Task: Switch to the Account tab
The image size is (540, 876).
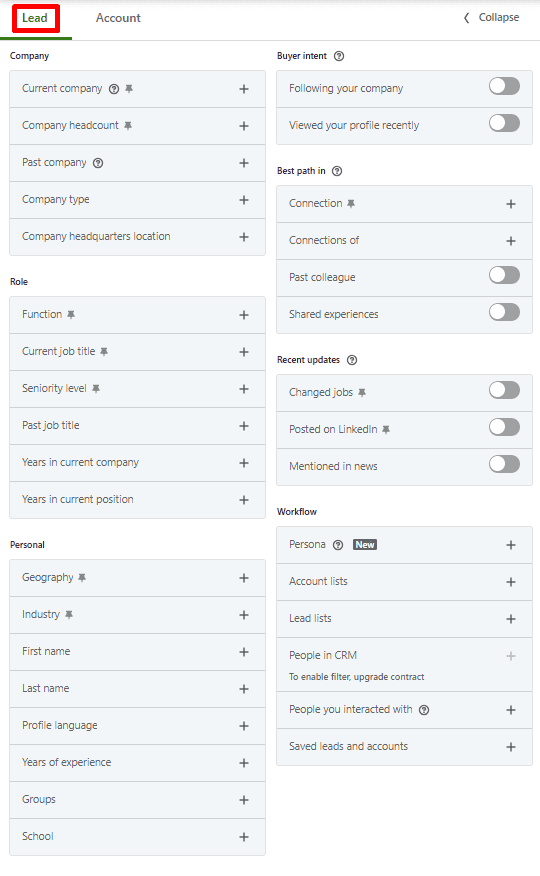Action: click(118, 18)
